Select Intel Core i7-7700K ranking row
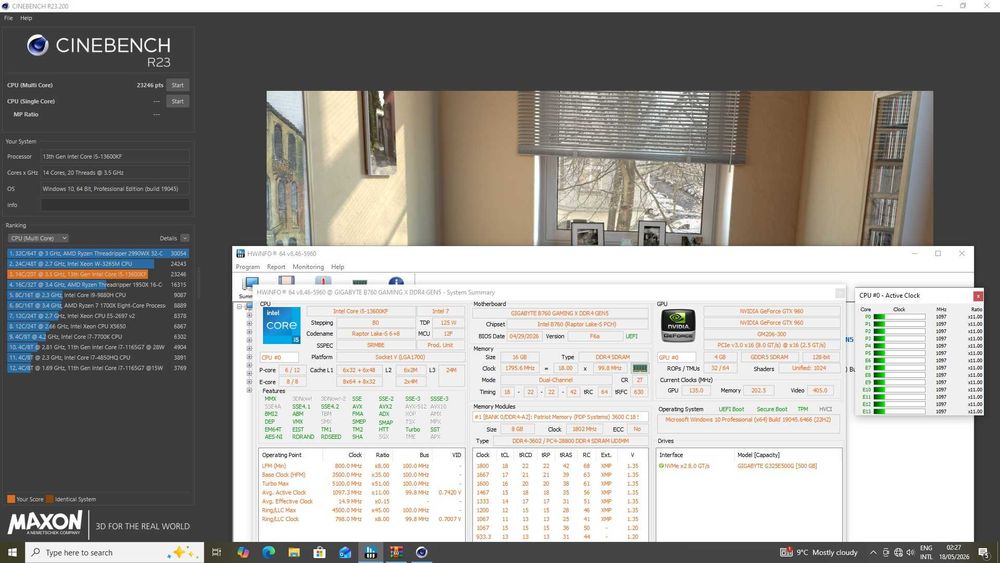The width and height of the screenshot is (1000, 563). pyautogui.click(x=98, y=337)
